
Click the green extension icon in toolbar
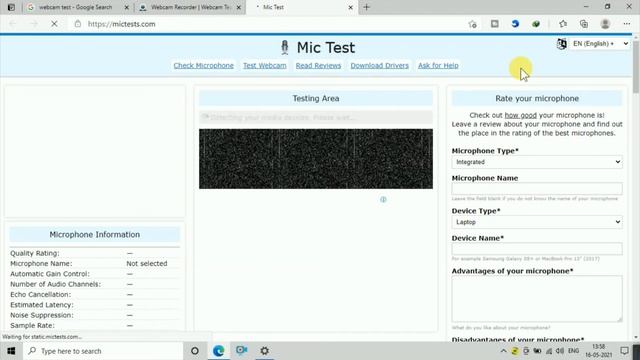(536, 24)
